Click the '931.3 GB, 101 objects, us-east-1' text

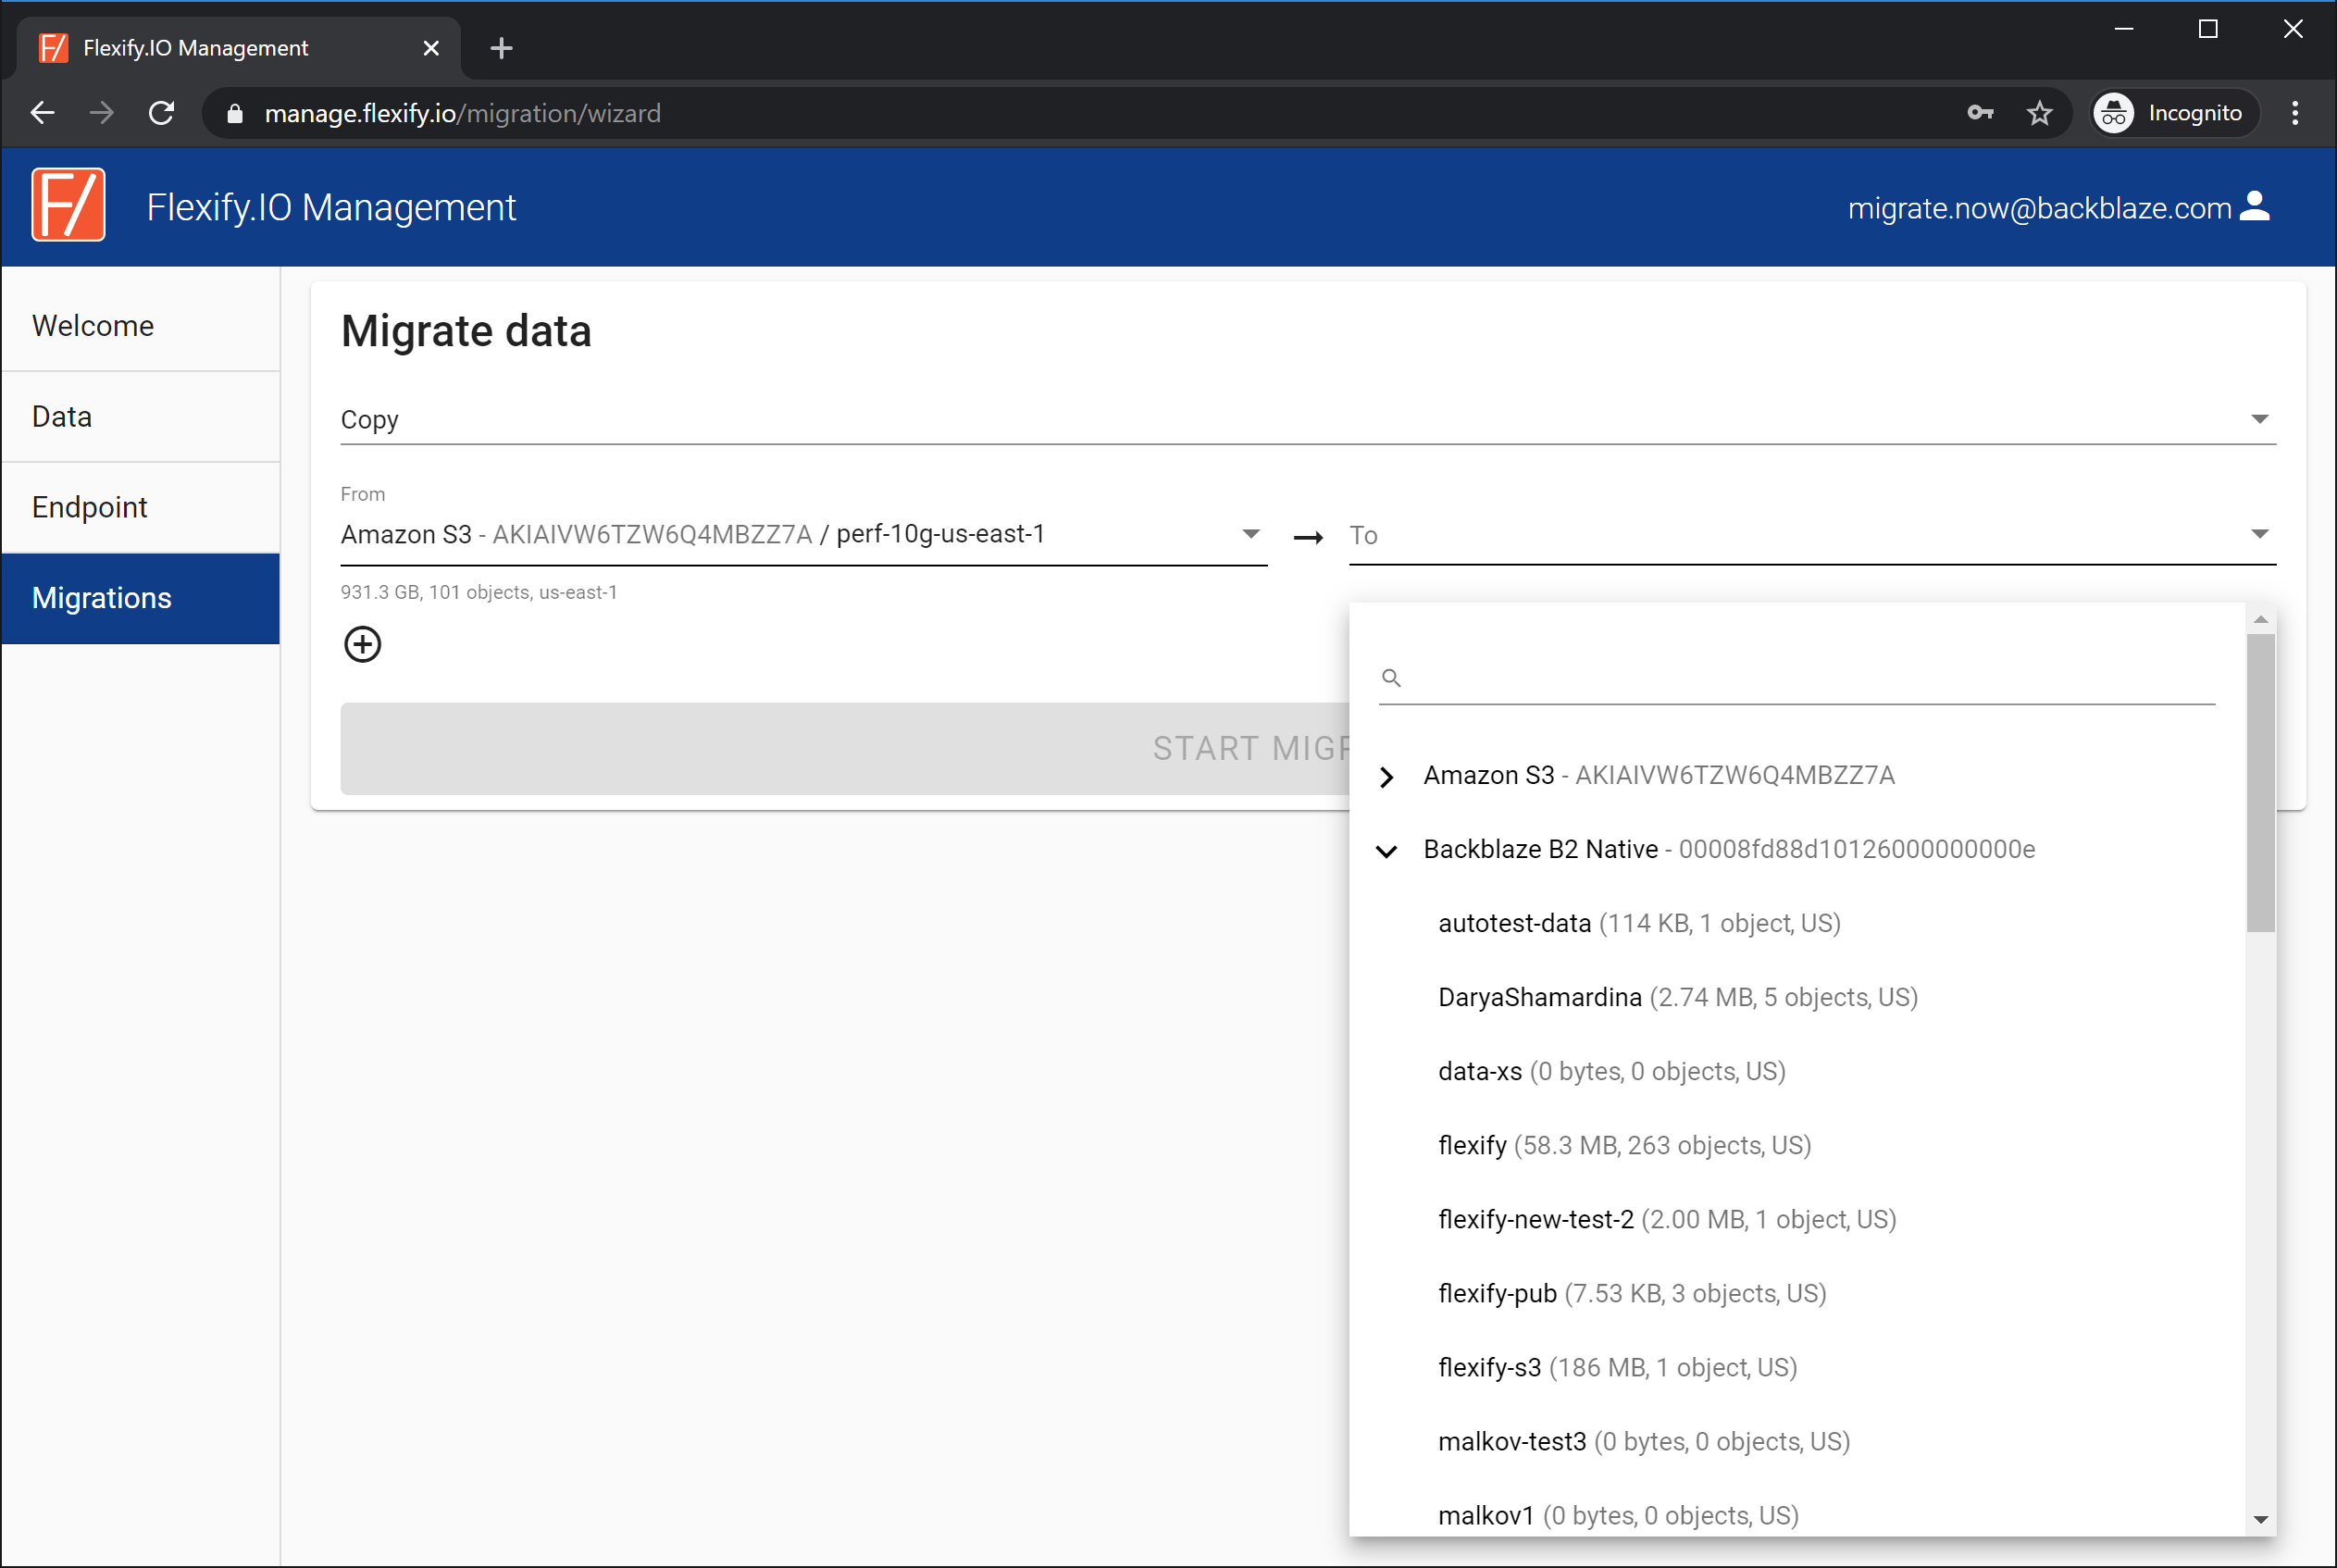pyautogui.click(x=479, y=592)
